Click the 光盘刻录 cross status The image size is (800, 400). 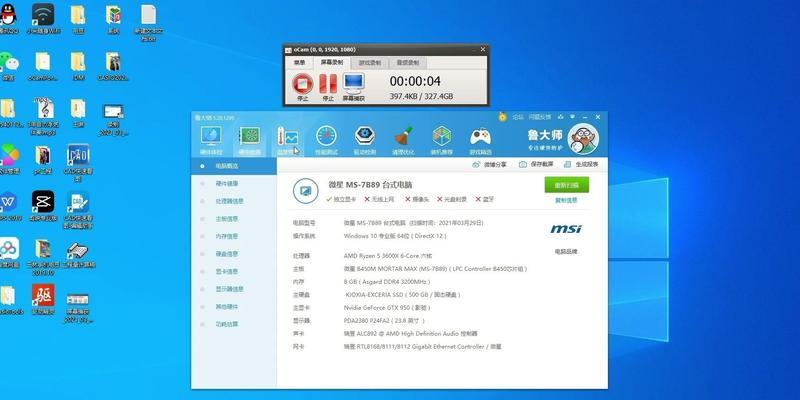pyautogui.click(x=452, y=199)
